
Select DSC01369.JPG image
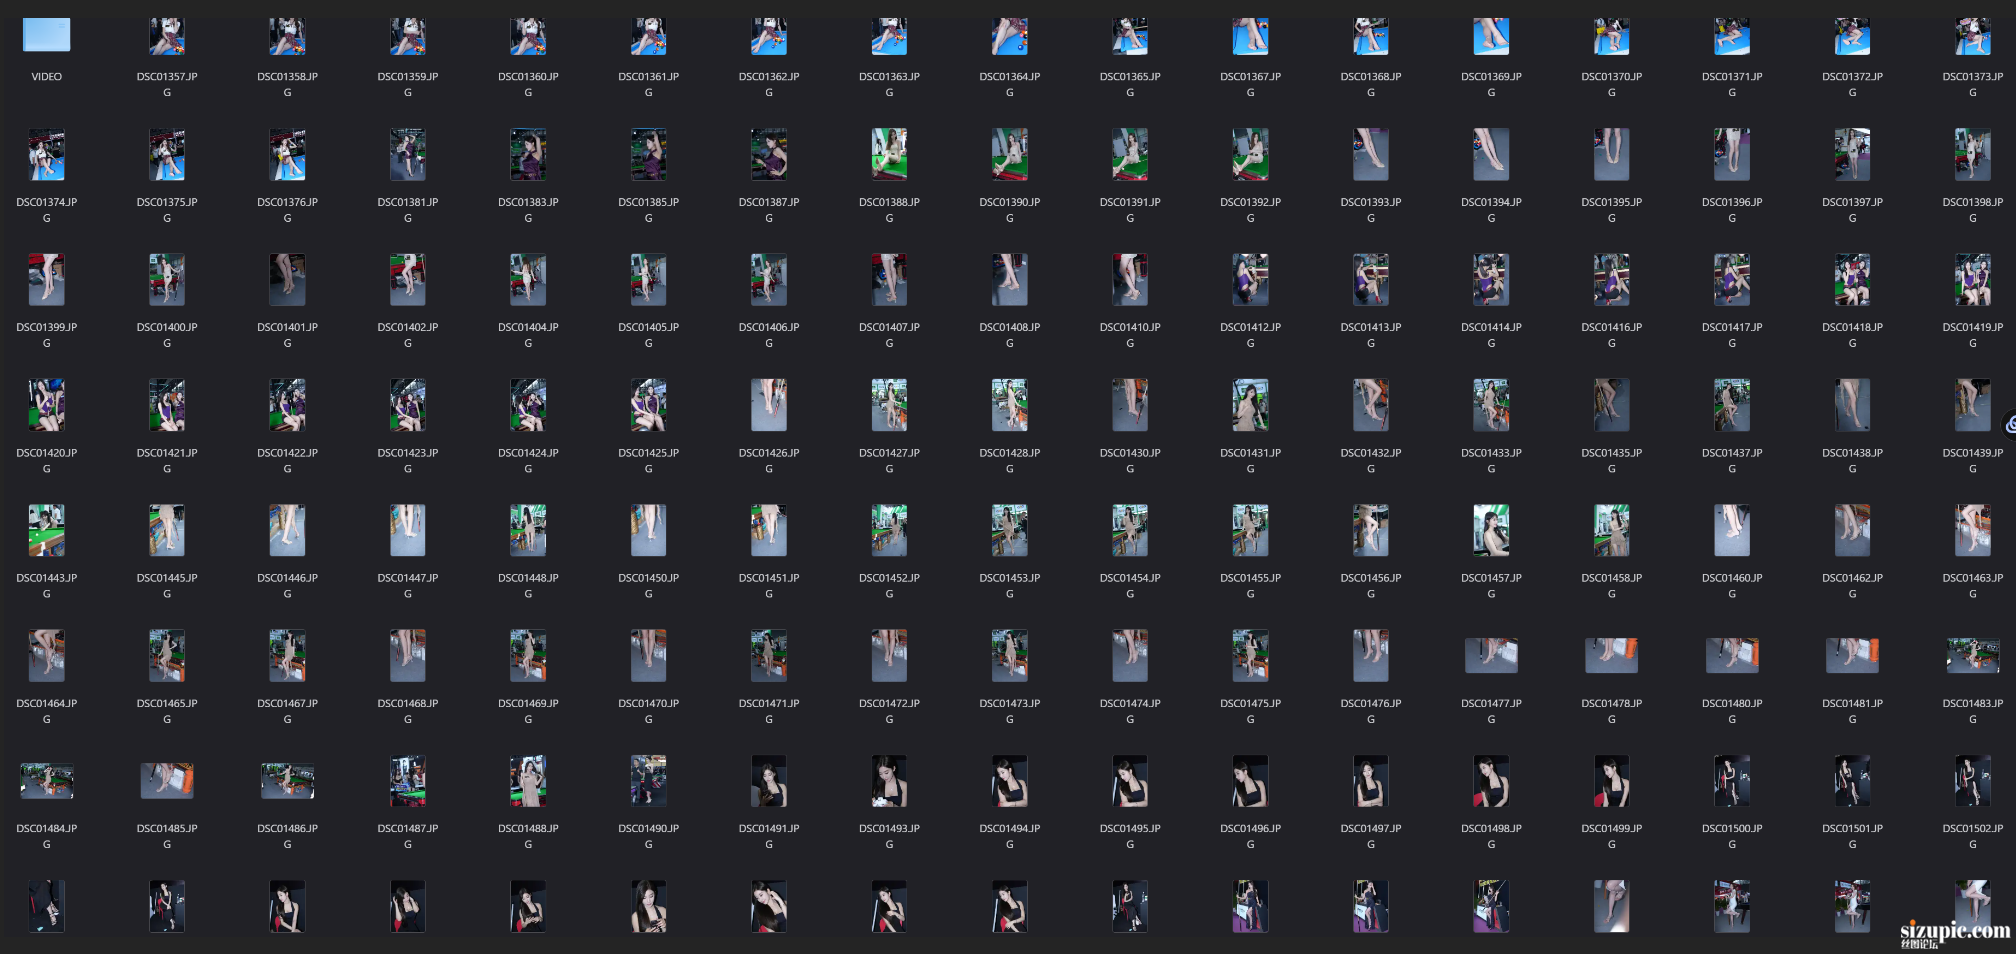pyautogui.click(x=1491, y=36)
